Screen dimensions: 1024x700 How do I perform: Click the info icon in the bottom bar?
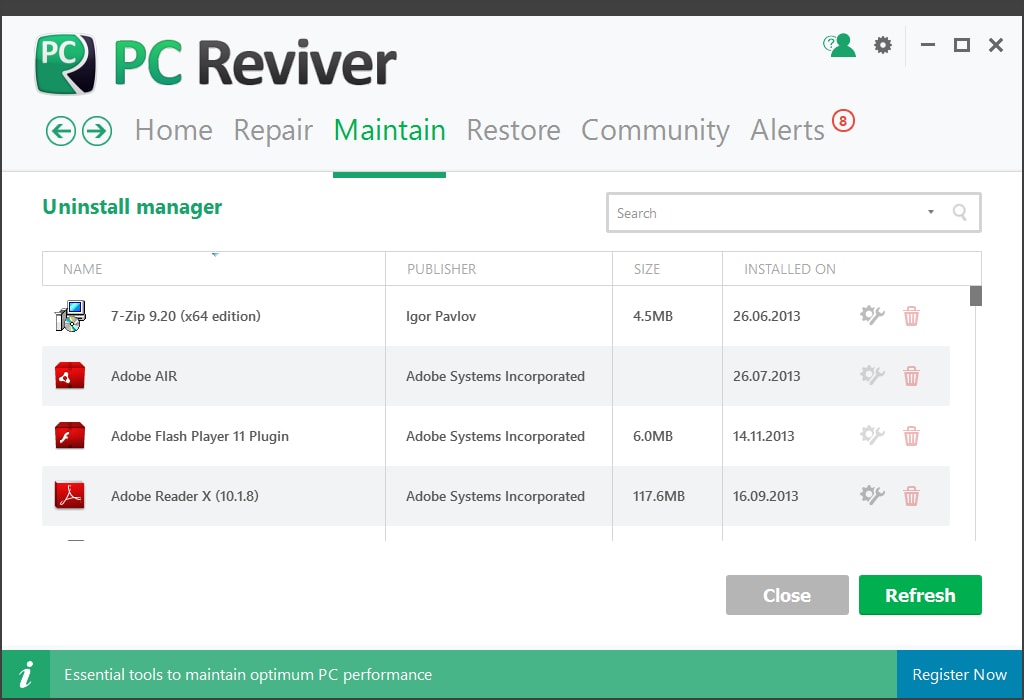[26, 675]
